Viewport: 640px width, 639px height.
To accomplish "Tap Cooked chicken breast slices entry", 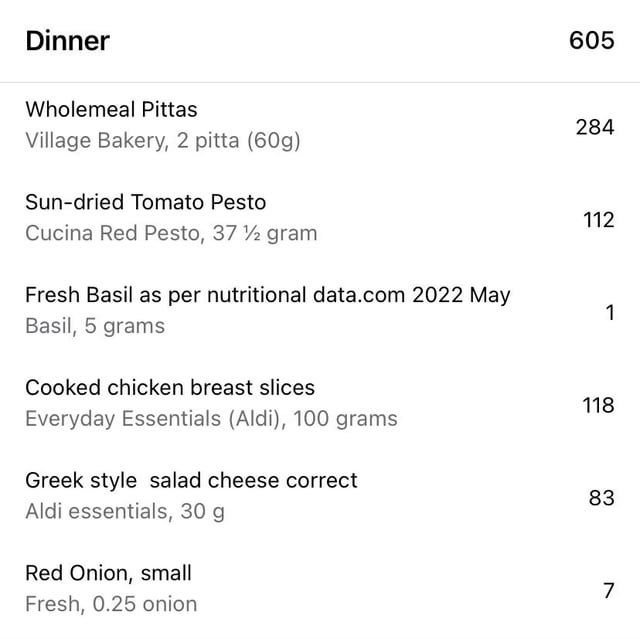I will 320,403.
